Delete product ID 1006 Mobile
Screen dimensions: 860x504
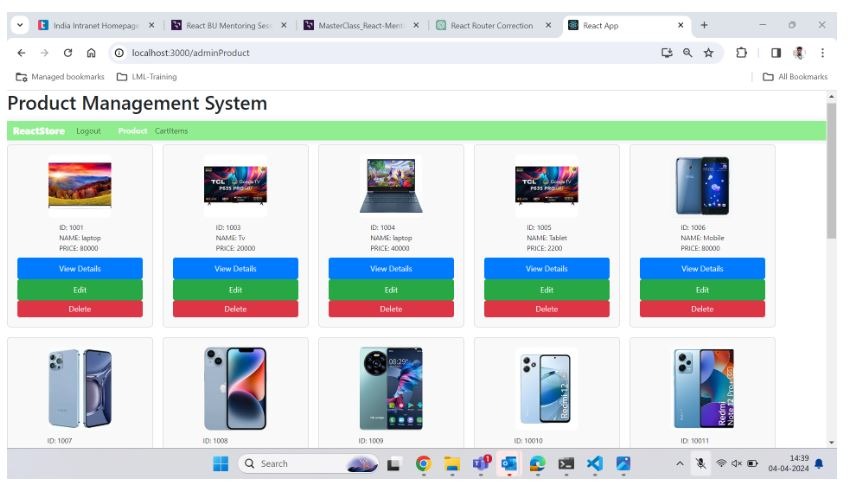(703, 310)
